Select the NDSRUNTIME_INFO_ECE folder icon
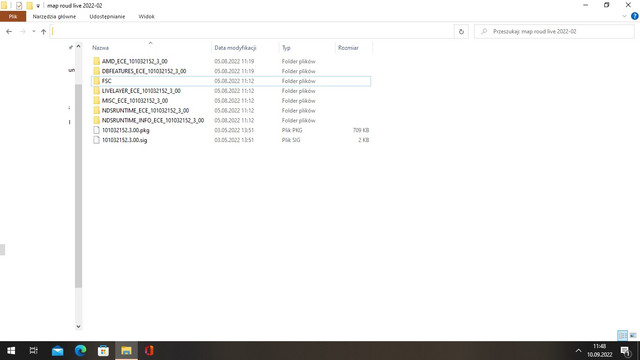This screenshot has width=640, height=360. 96,120
